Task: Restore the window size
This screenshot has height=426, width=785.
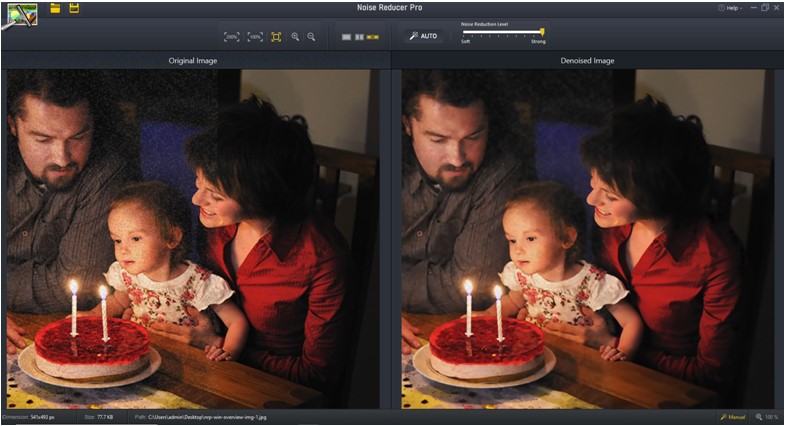Action: pyautogui.click(x=765, y=8)
